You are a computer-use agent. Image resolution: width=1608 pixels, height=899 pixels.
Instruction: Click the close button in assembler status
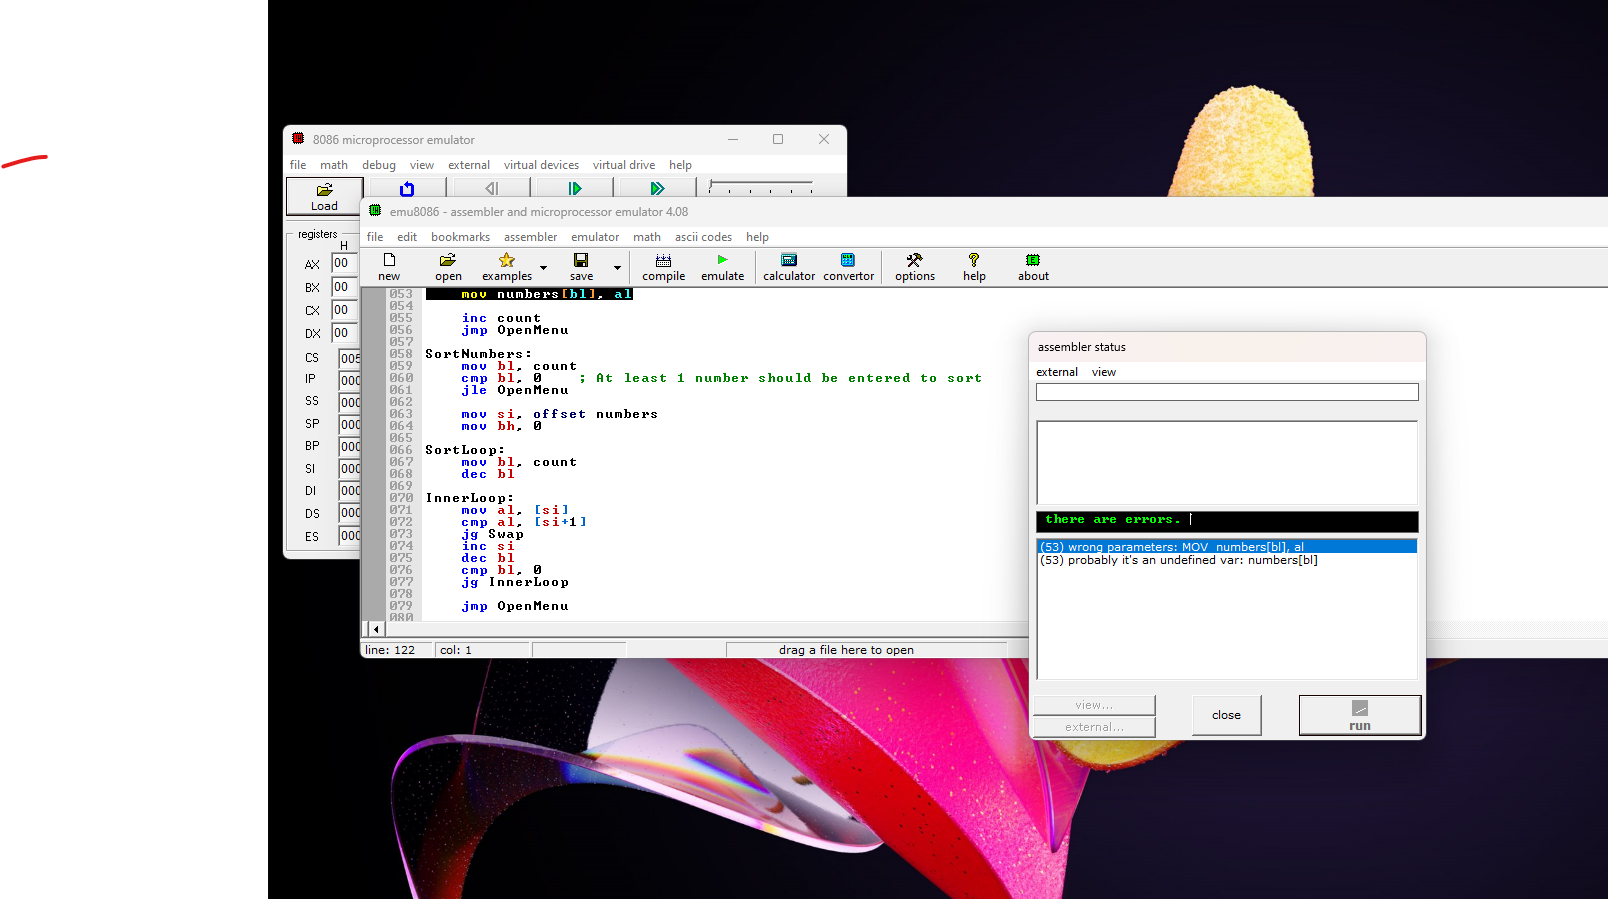click(1226, 715)
